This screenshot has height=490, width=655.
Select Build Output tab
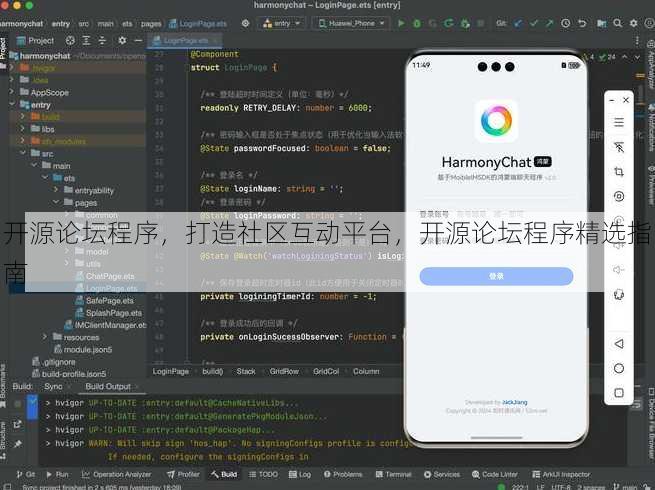pyautogui.click(x=108, y=386)
